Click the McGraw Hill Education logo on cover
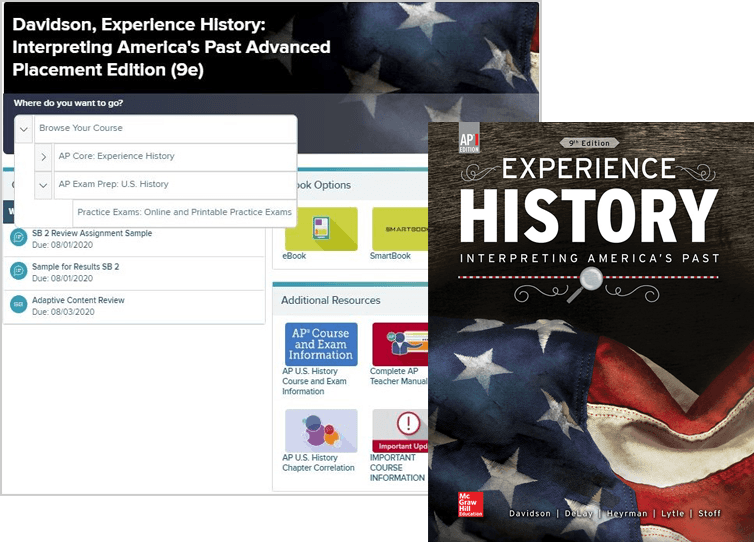This screenshot has height=542, width=754. [470, 504]
